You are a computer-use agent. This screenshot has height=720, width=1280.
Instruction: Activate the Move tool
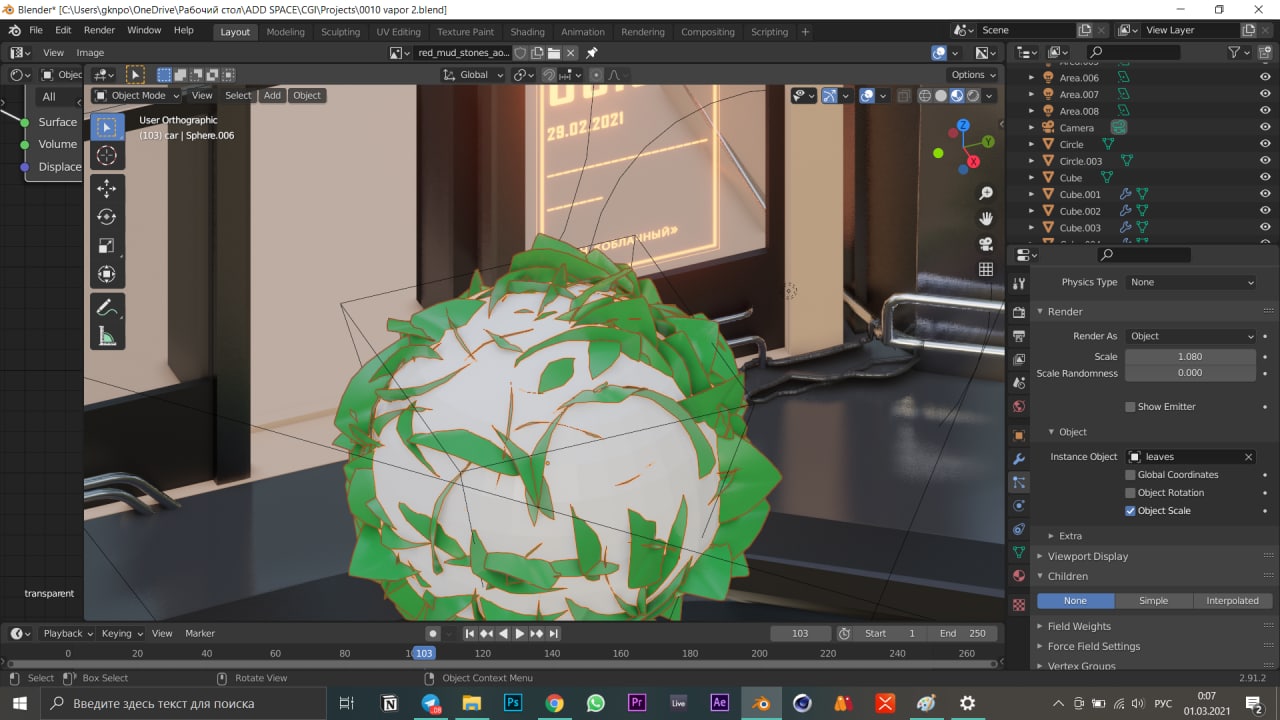[107, 188]
